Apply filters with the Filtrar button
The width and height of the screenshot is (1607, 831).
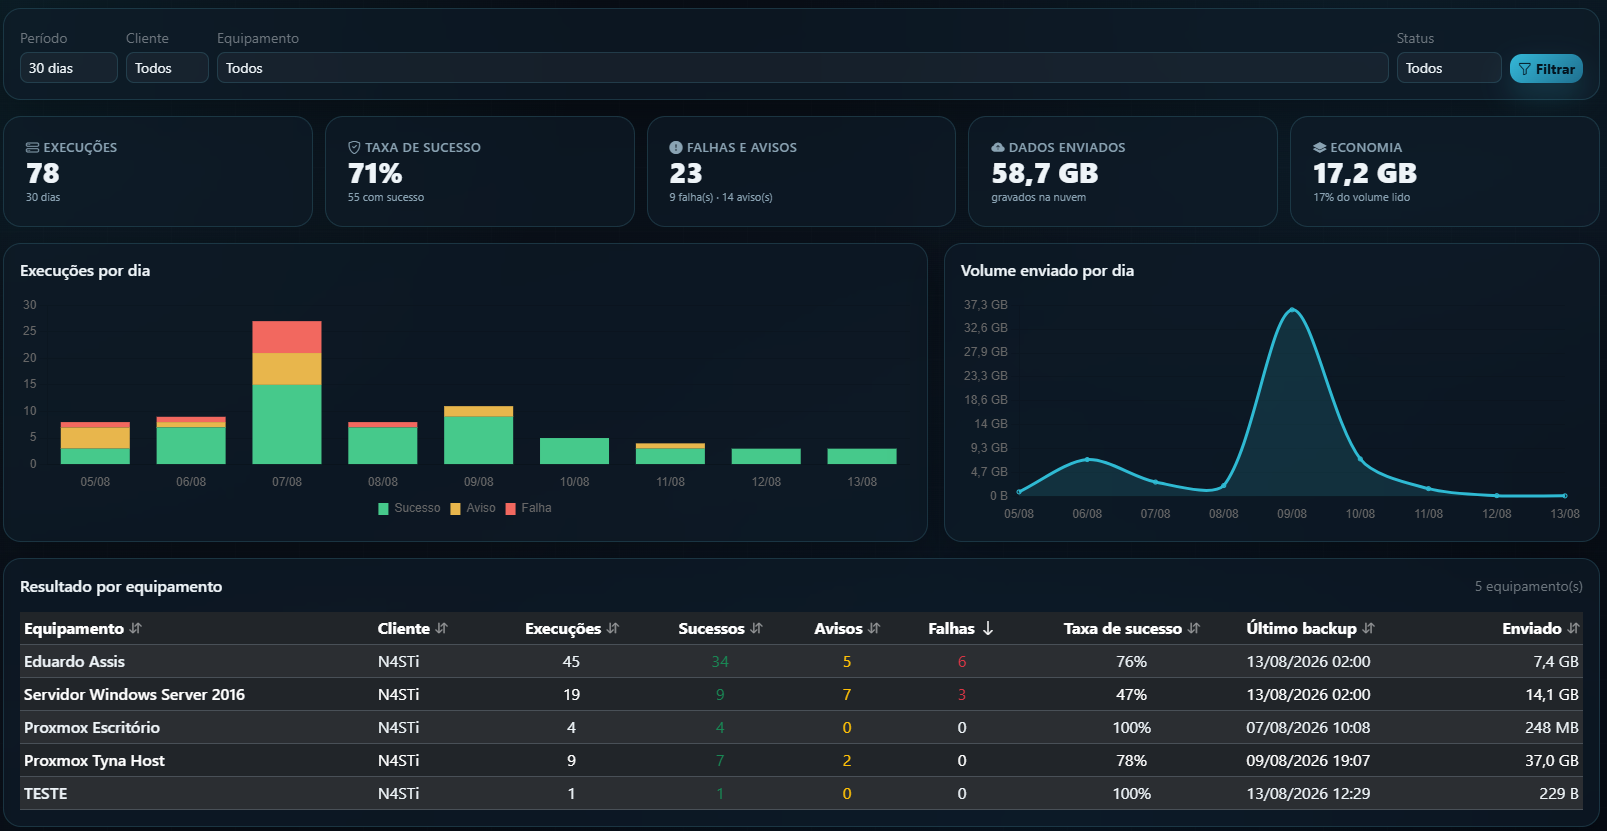coord(1546,69)
